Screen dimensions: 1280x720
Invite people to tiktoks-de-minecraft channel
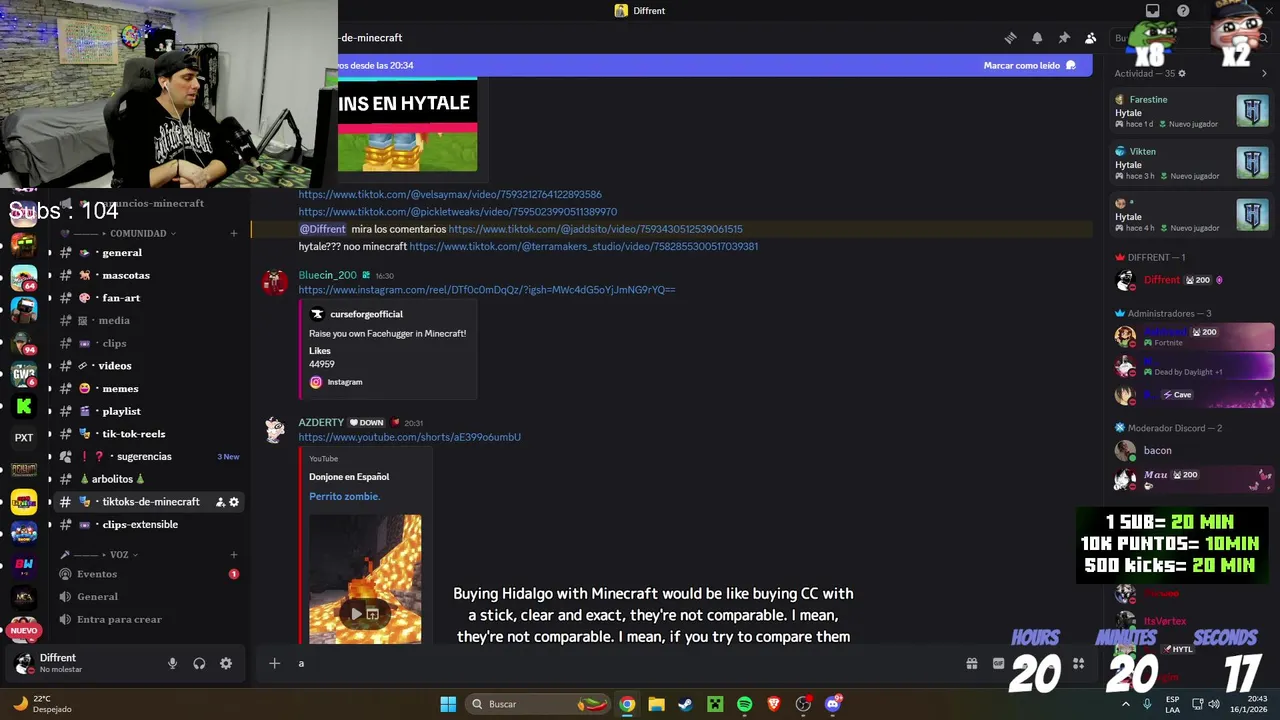[x=220, y=502]
